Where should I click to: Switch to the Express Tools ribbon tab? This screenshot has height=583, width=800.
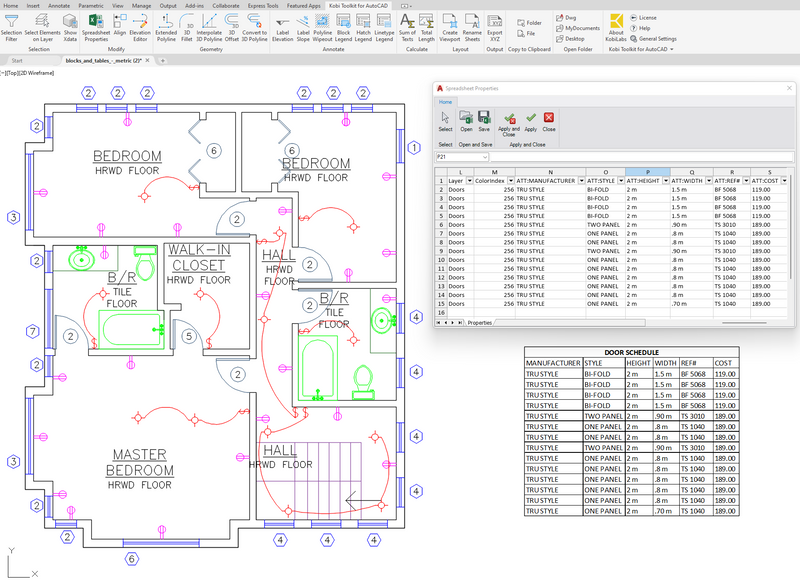pyautogui.click(x=262, y=7)
